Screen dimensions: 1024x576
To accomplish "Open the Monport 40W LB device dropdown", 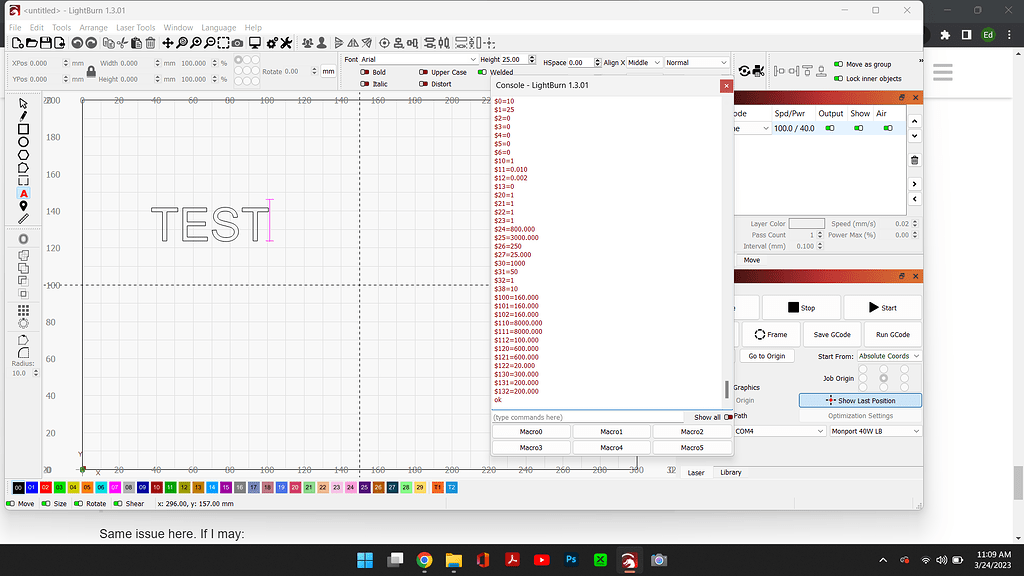I will coord(874,431).
